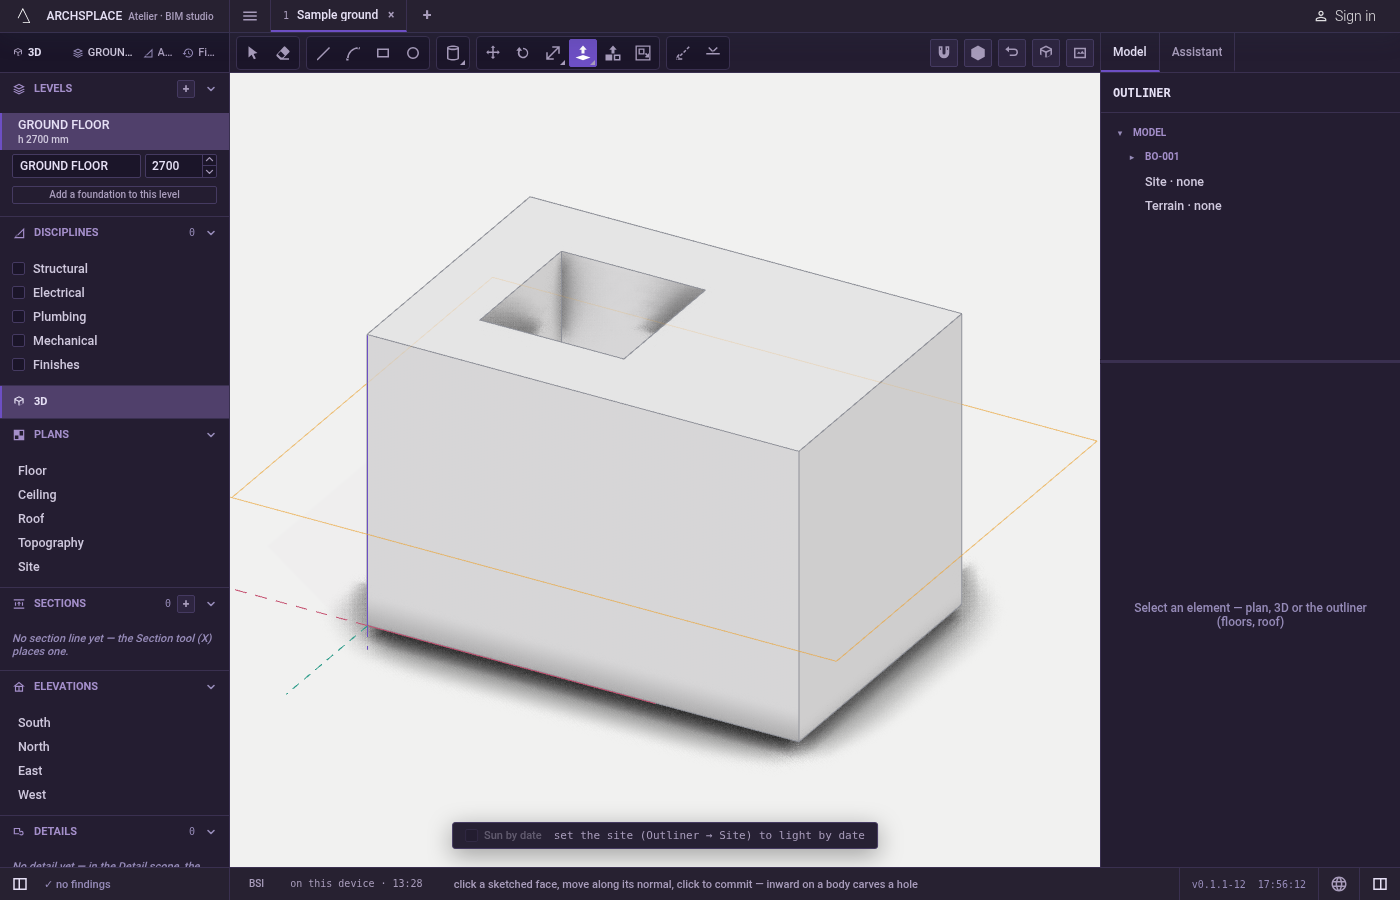
Task: Activate the straight line drawing tool
Action: point(323,53)
